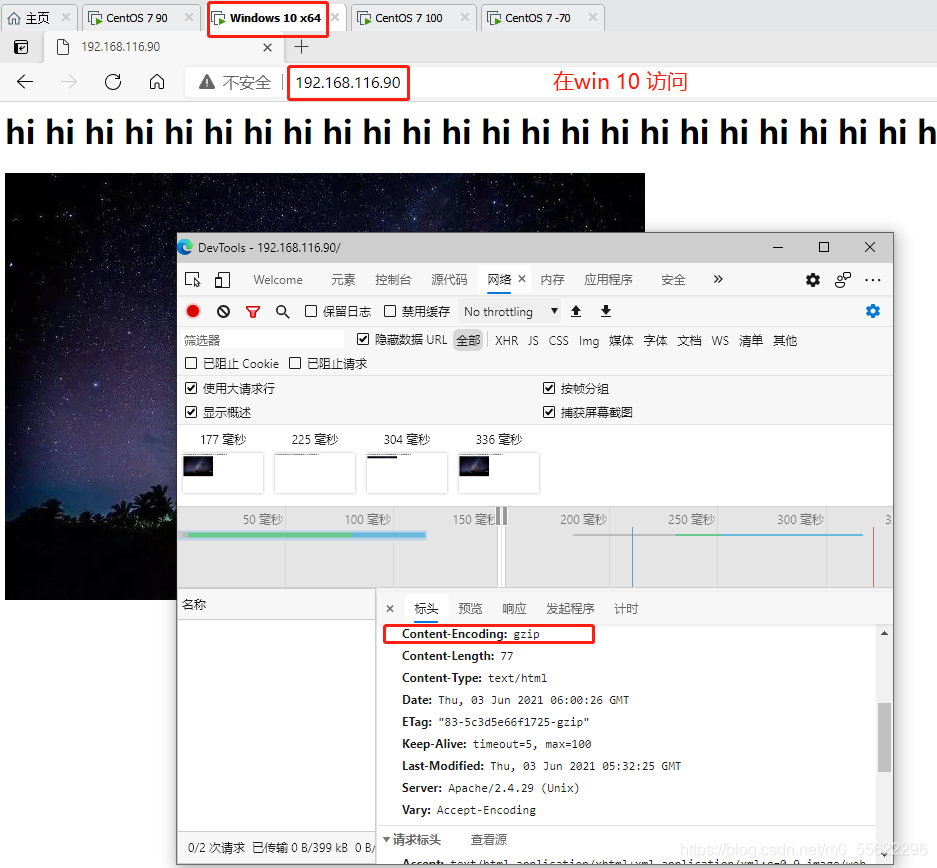Toggle the network filter funnel icon

coord(253,312)
